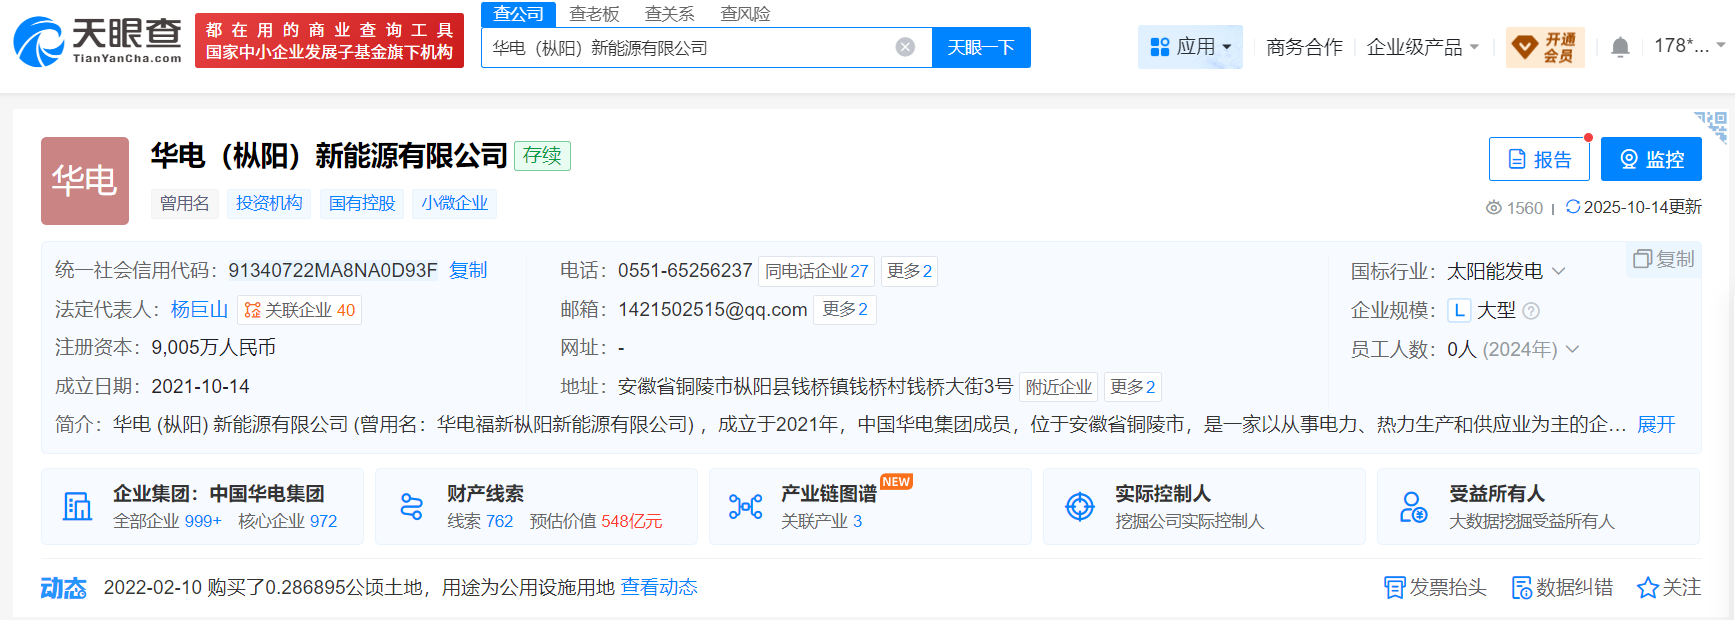Open 线索 762 property clues
Viewport: 1735px width, 620px height.
[x=480, y=521]
